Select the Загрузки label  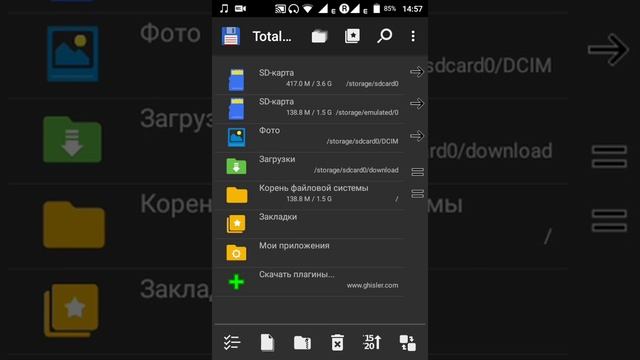[x=277, y=159]
